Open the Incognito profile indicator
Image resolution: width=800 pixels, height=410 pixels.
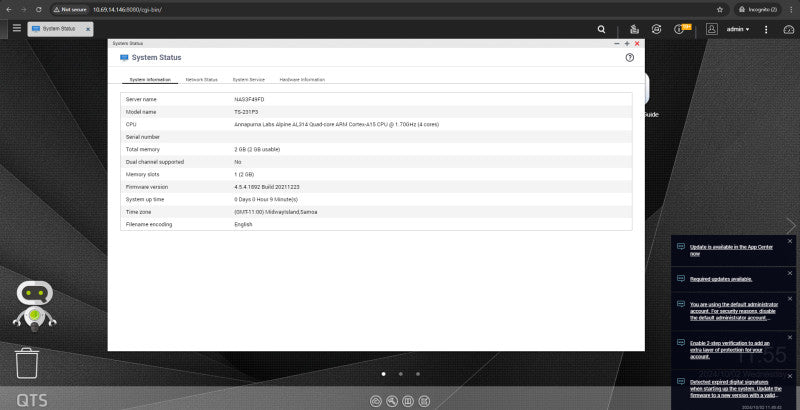coord(758,10)
